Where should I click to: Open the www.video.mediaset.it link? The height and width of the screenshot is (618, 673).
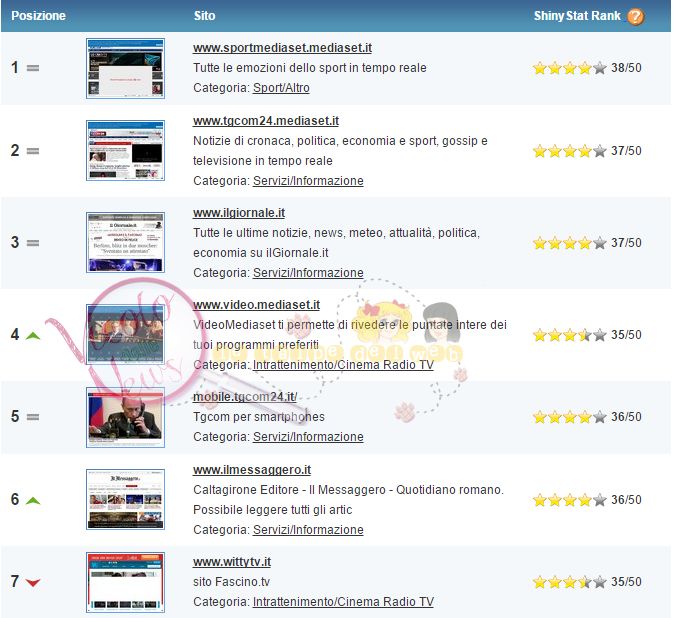click(256, 305)
